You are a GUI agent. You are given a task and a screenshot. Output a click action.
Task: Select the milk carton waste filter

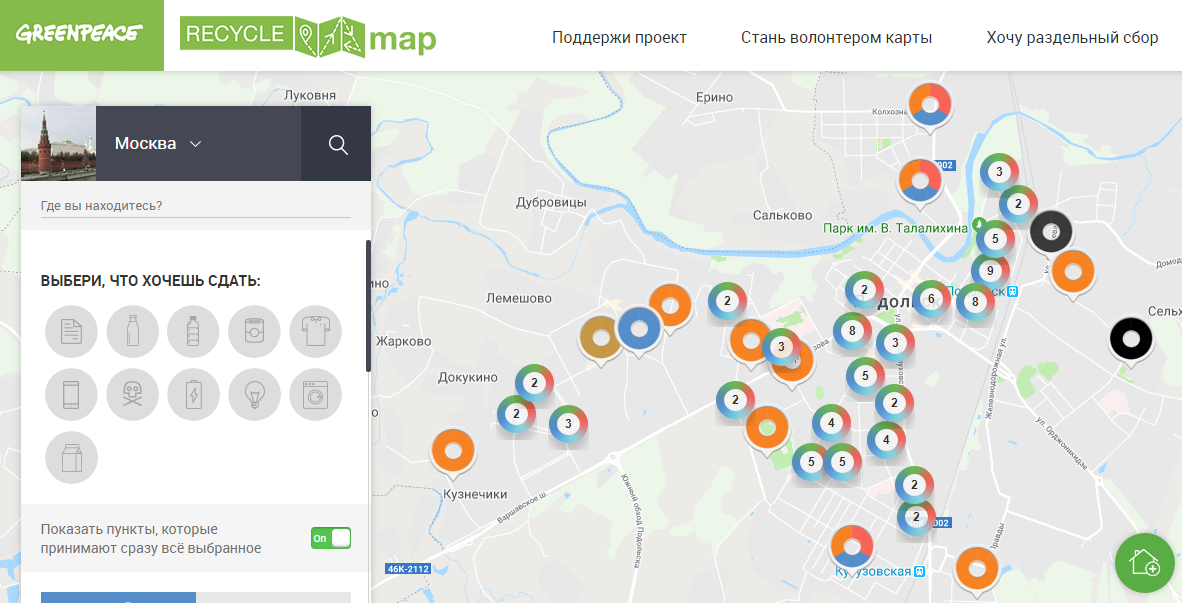71,457
